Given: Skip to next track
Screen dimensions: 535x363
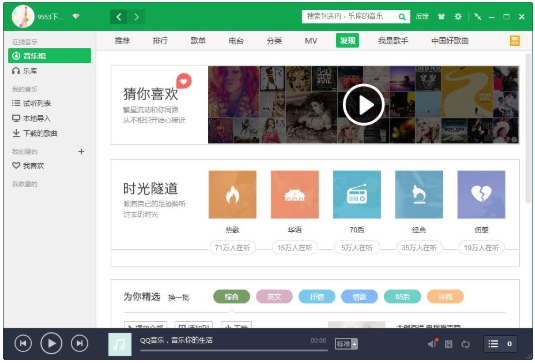Looking at the screenshot, I should [x=79, y=343].
